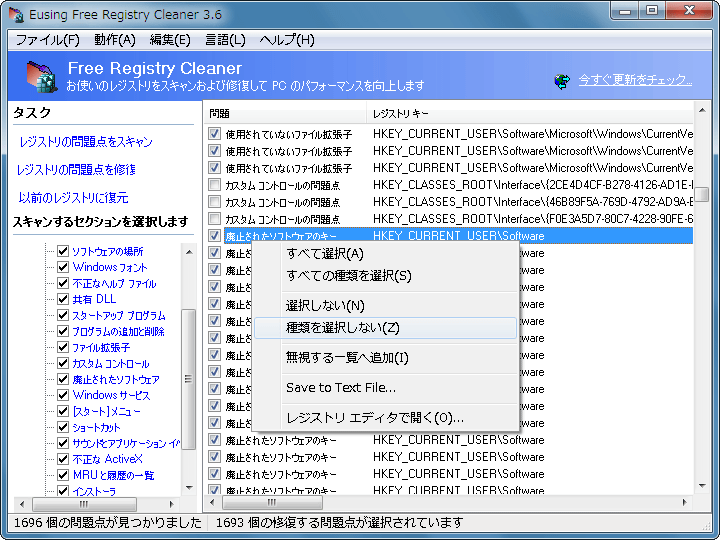Click the 問題 column header
720x540 pixels.
coord(285,113)
